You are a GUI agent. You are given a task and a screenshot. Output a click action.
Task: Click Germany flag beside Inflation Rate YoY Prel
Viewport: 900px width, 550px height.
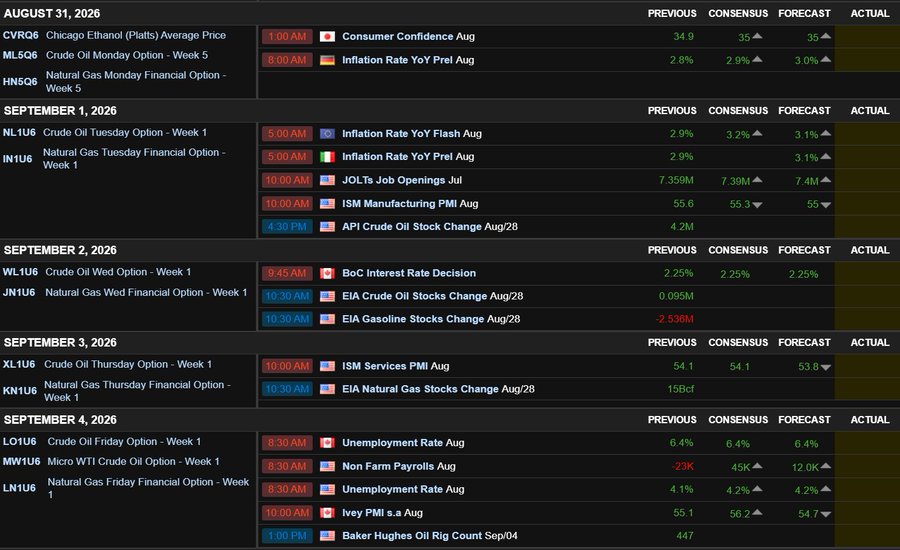327,60
